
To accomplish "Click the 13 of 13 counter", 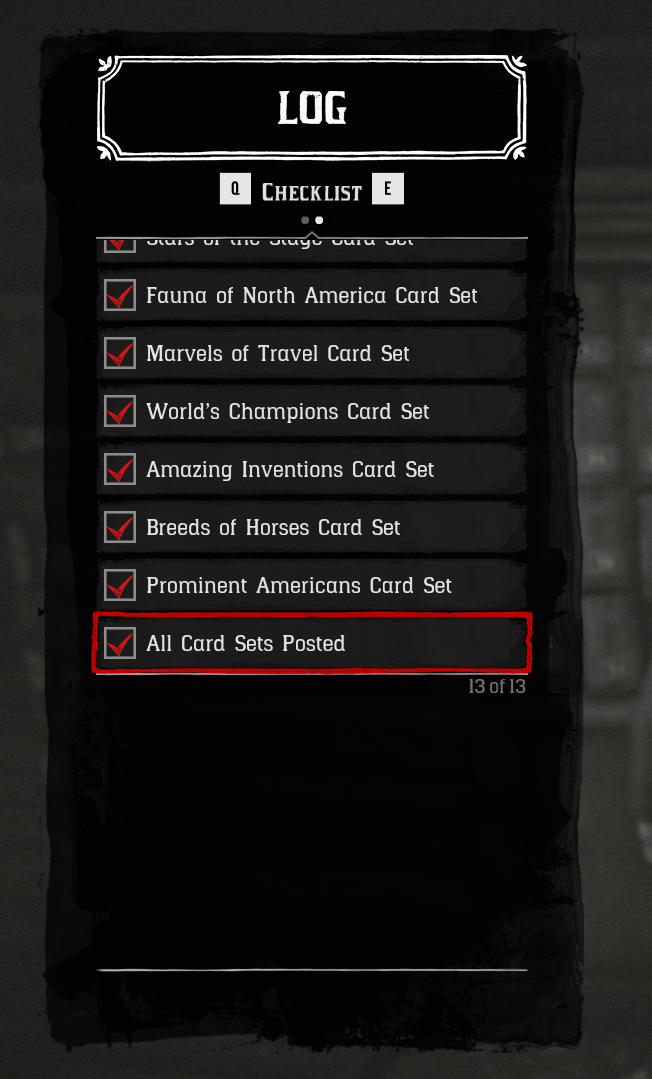I will pyautogui.click(x=497, y=686).
